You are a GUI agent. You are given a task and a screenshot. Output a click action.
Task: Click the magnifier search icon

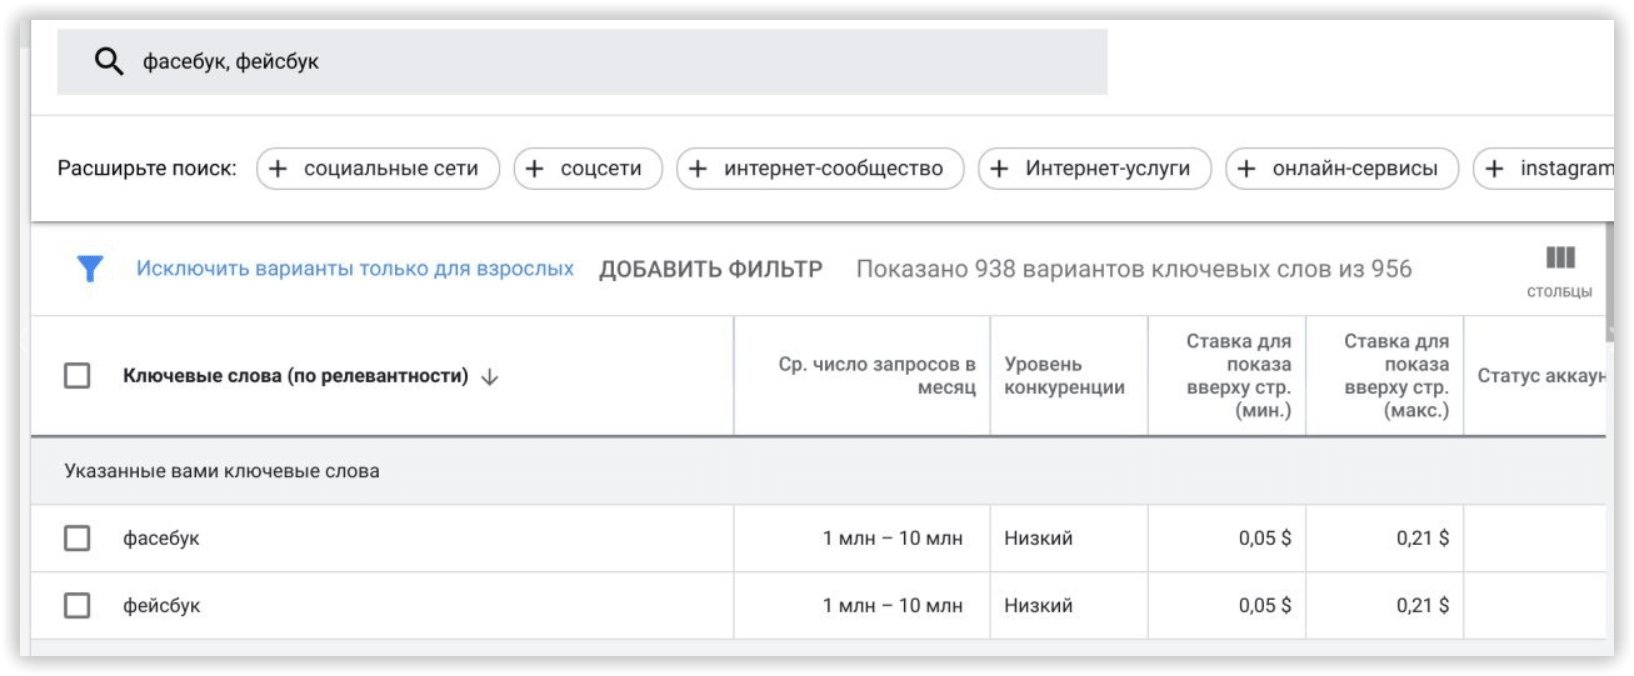109,62
